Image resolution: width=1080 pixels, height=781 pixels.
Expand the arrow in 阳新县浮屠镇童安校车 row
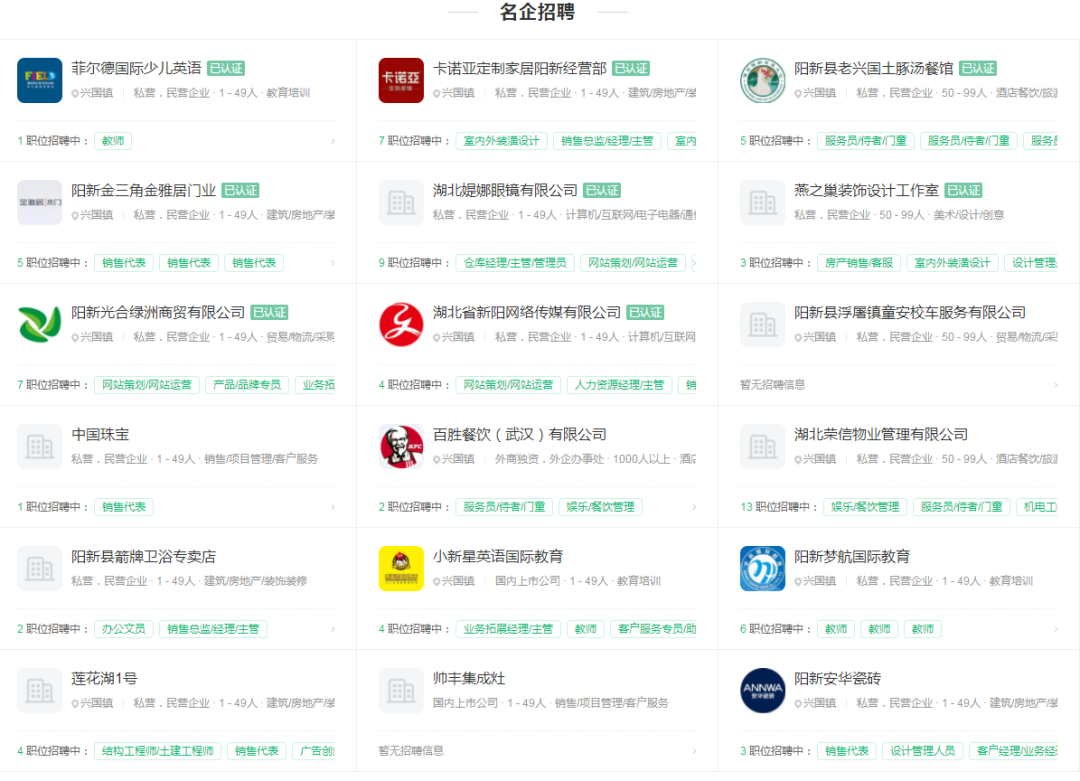pos(1055,385)
